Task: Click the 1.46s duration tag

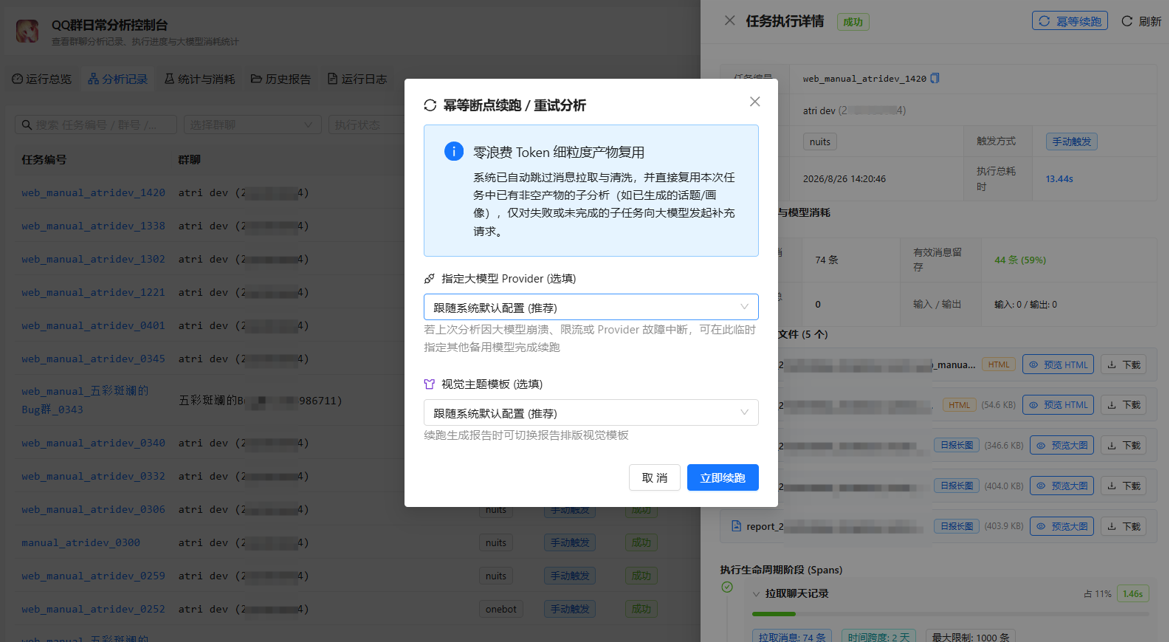Action: point(1132,594)
